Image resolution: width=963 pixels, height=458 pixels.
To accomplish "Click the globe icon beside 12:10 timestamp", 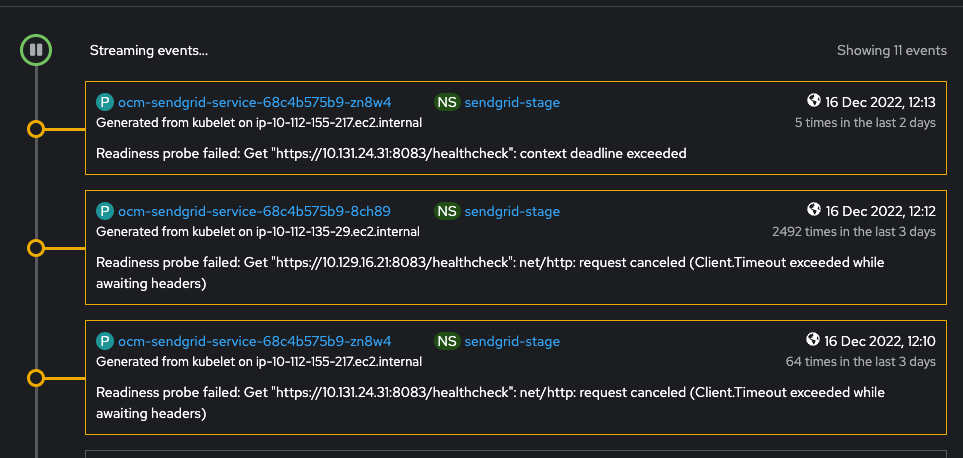I will pyautogui.click(x=814, y=340).
